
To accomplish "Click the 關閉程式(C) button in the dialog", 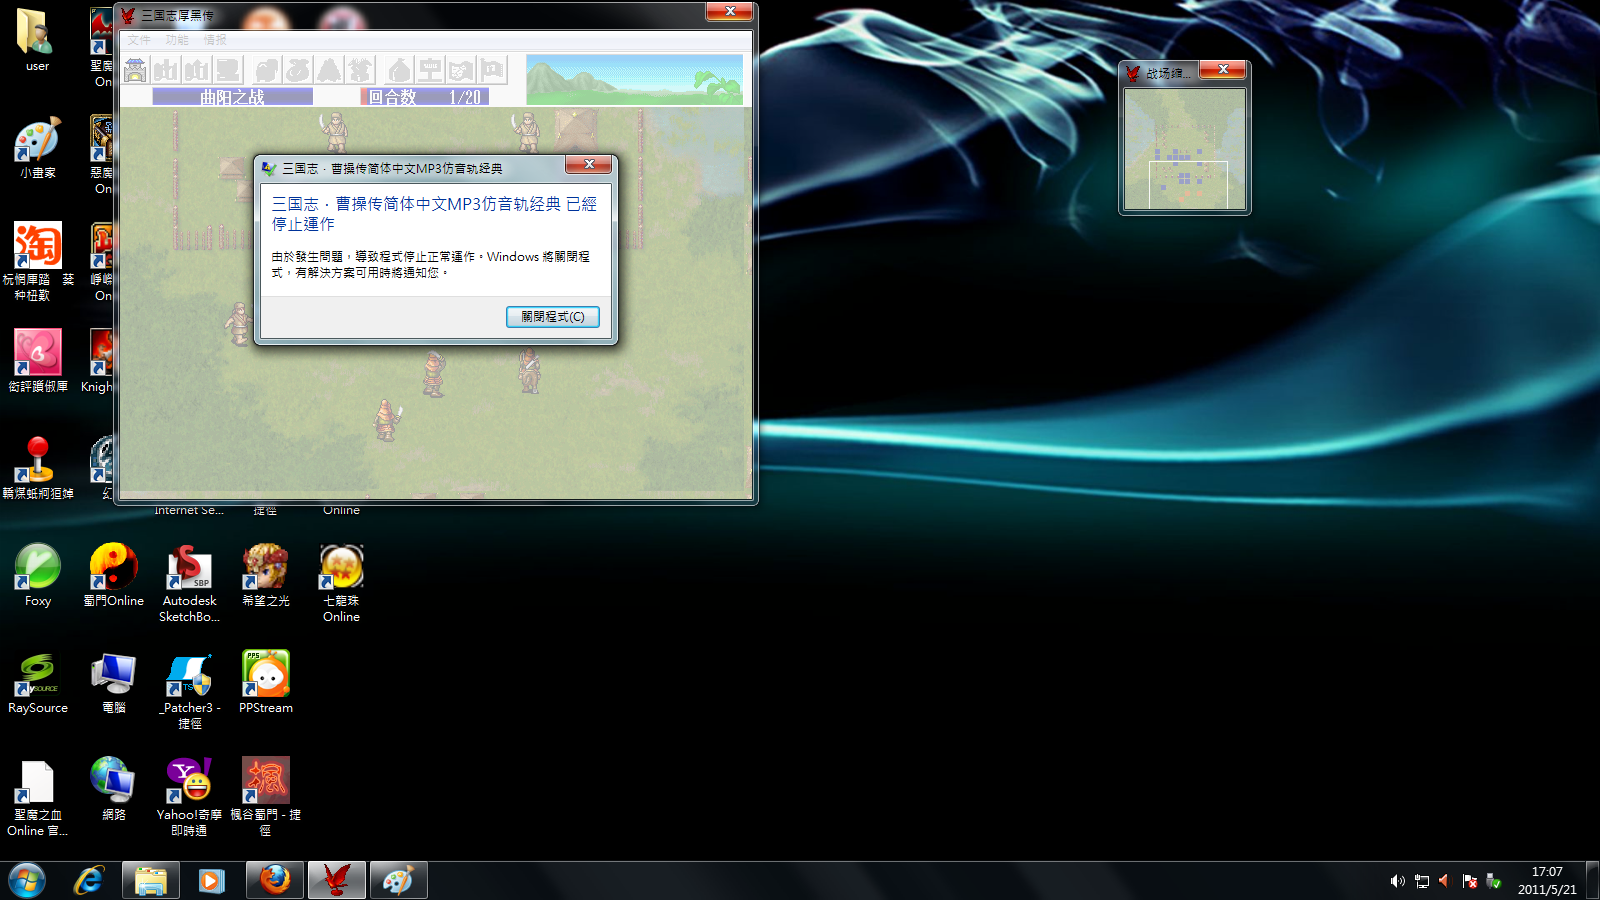I will coord(553,317).
